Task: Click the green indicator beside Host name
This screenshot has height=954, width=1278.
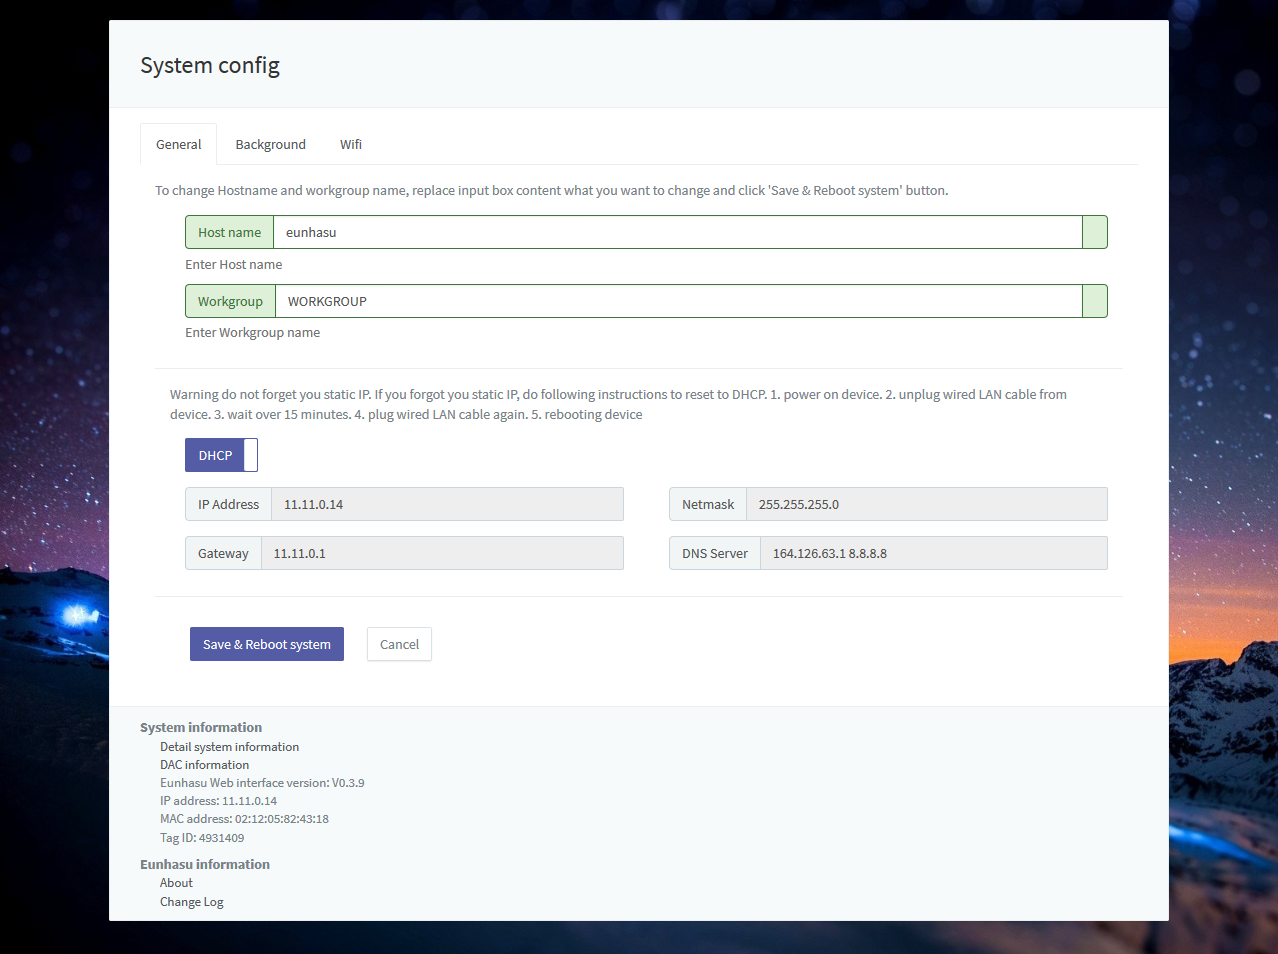Action: (x=1095, y=232)
